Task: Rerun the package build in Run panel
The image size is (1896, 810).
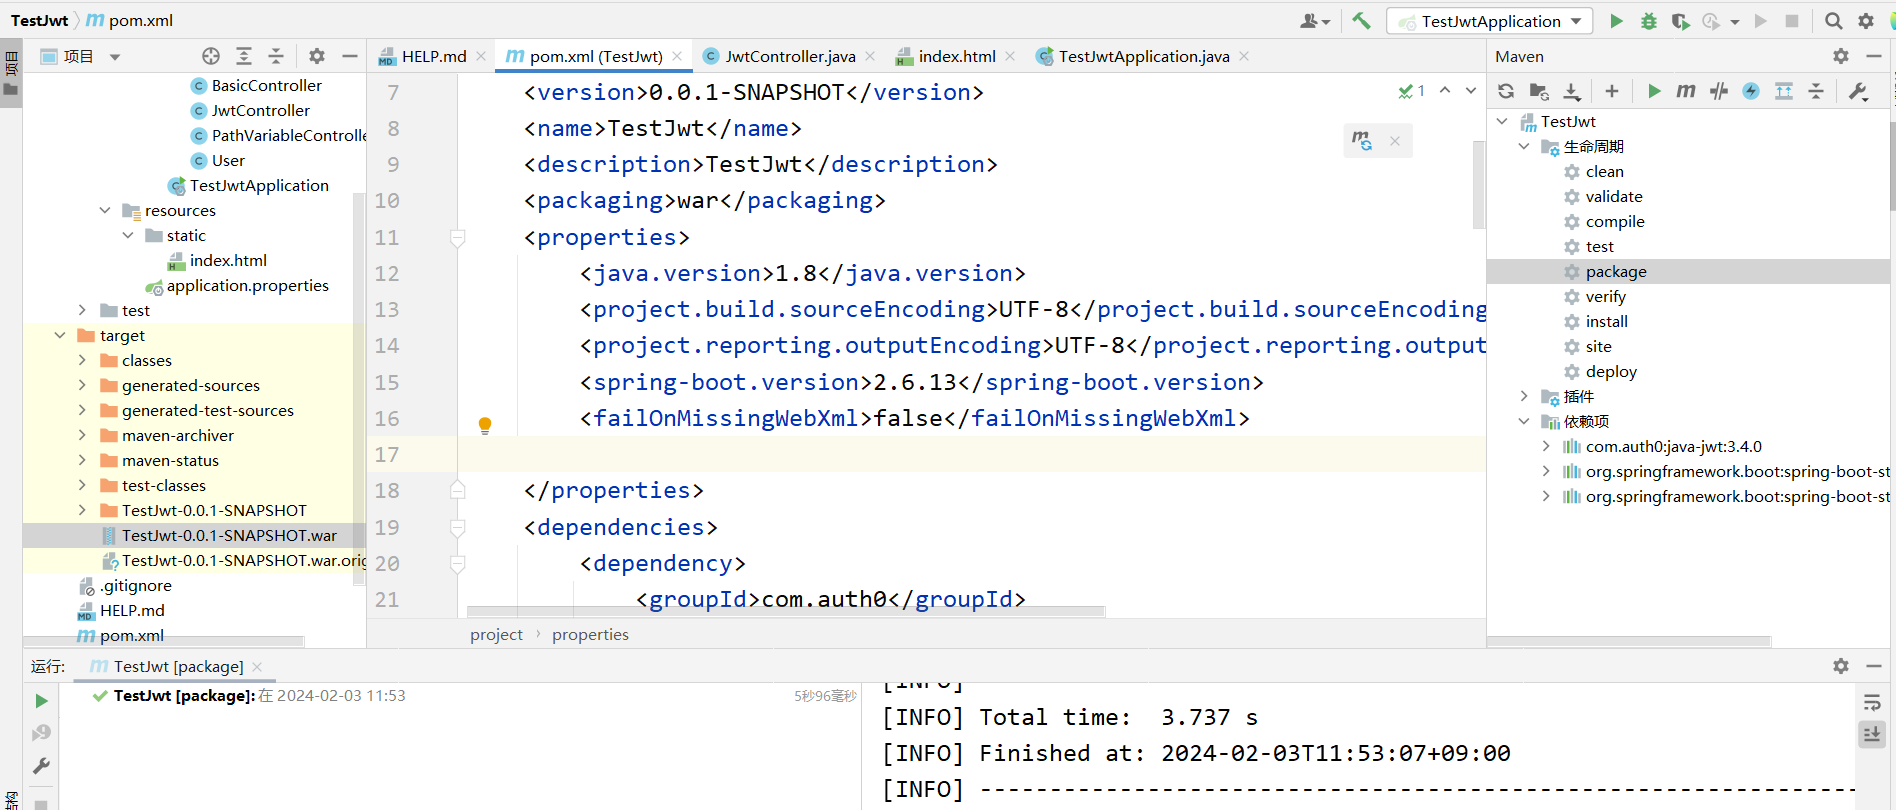Action: click(x=41, y=701)
